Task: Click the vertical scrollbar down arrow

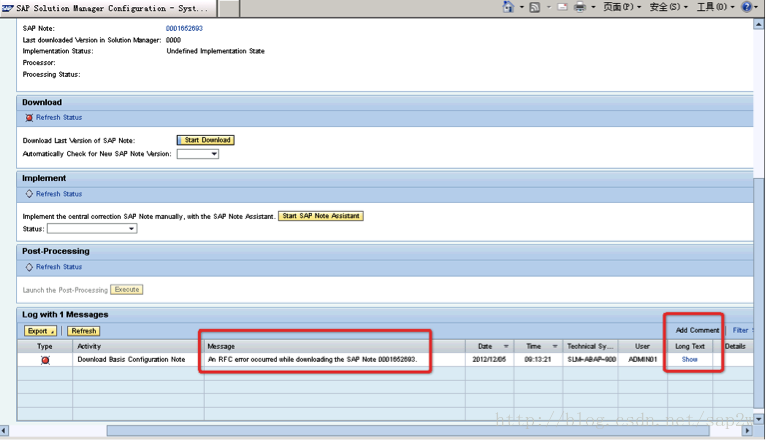Action: [x=759, y=419]
